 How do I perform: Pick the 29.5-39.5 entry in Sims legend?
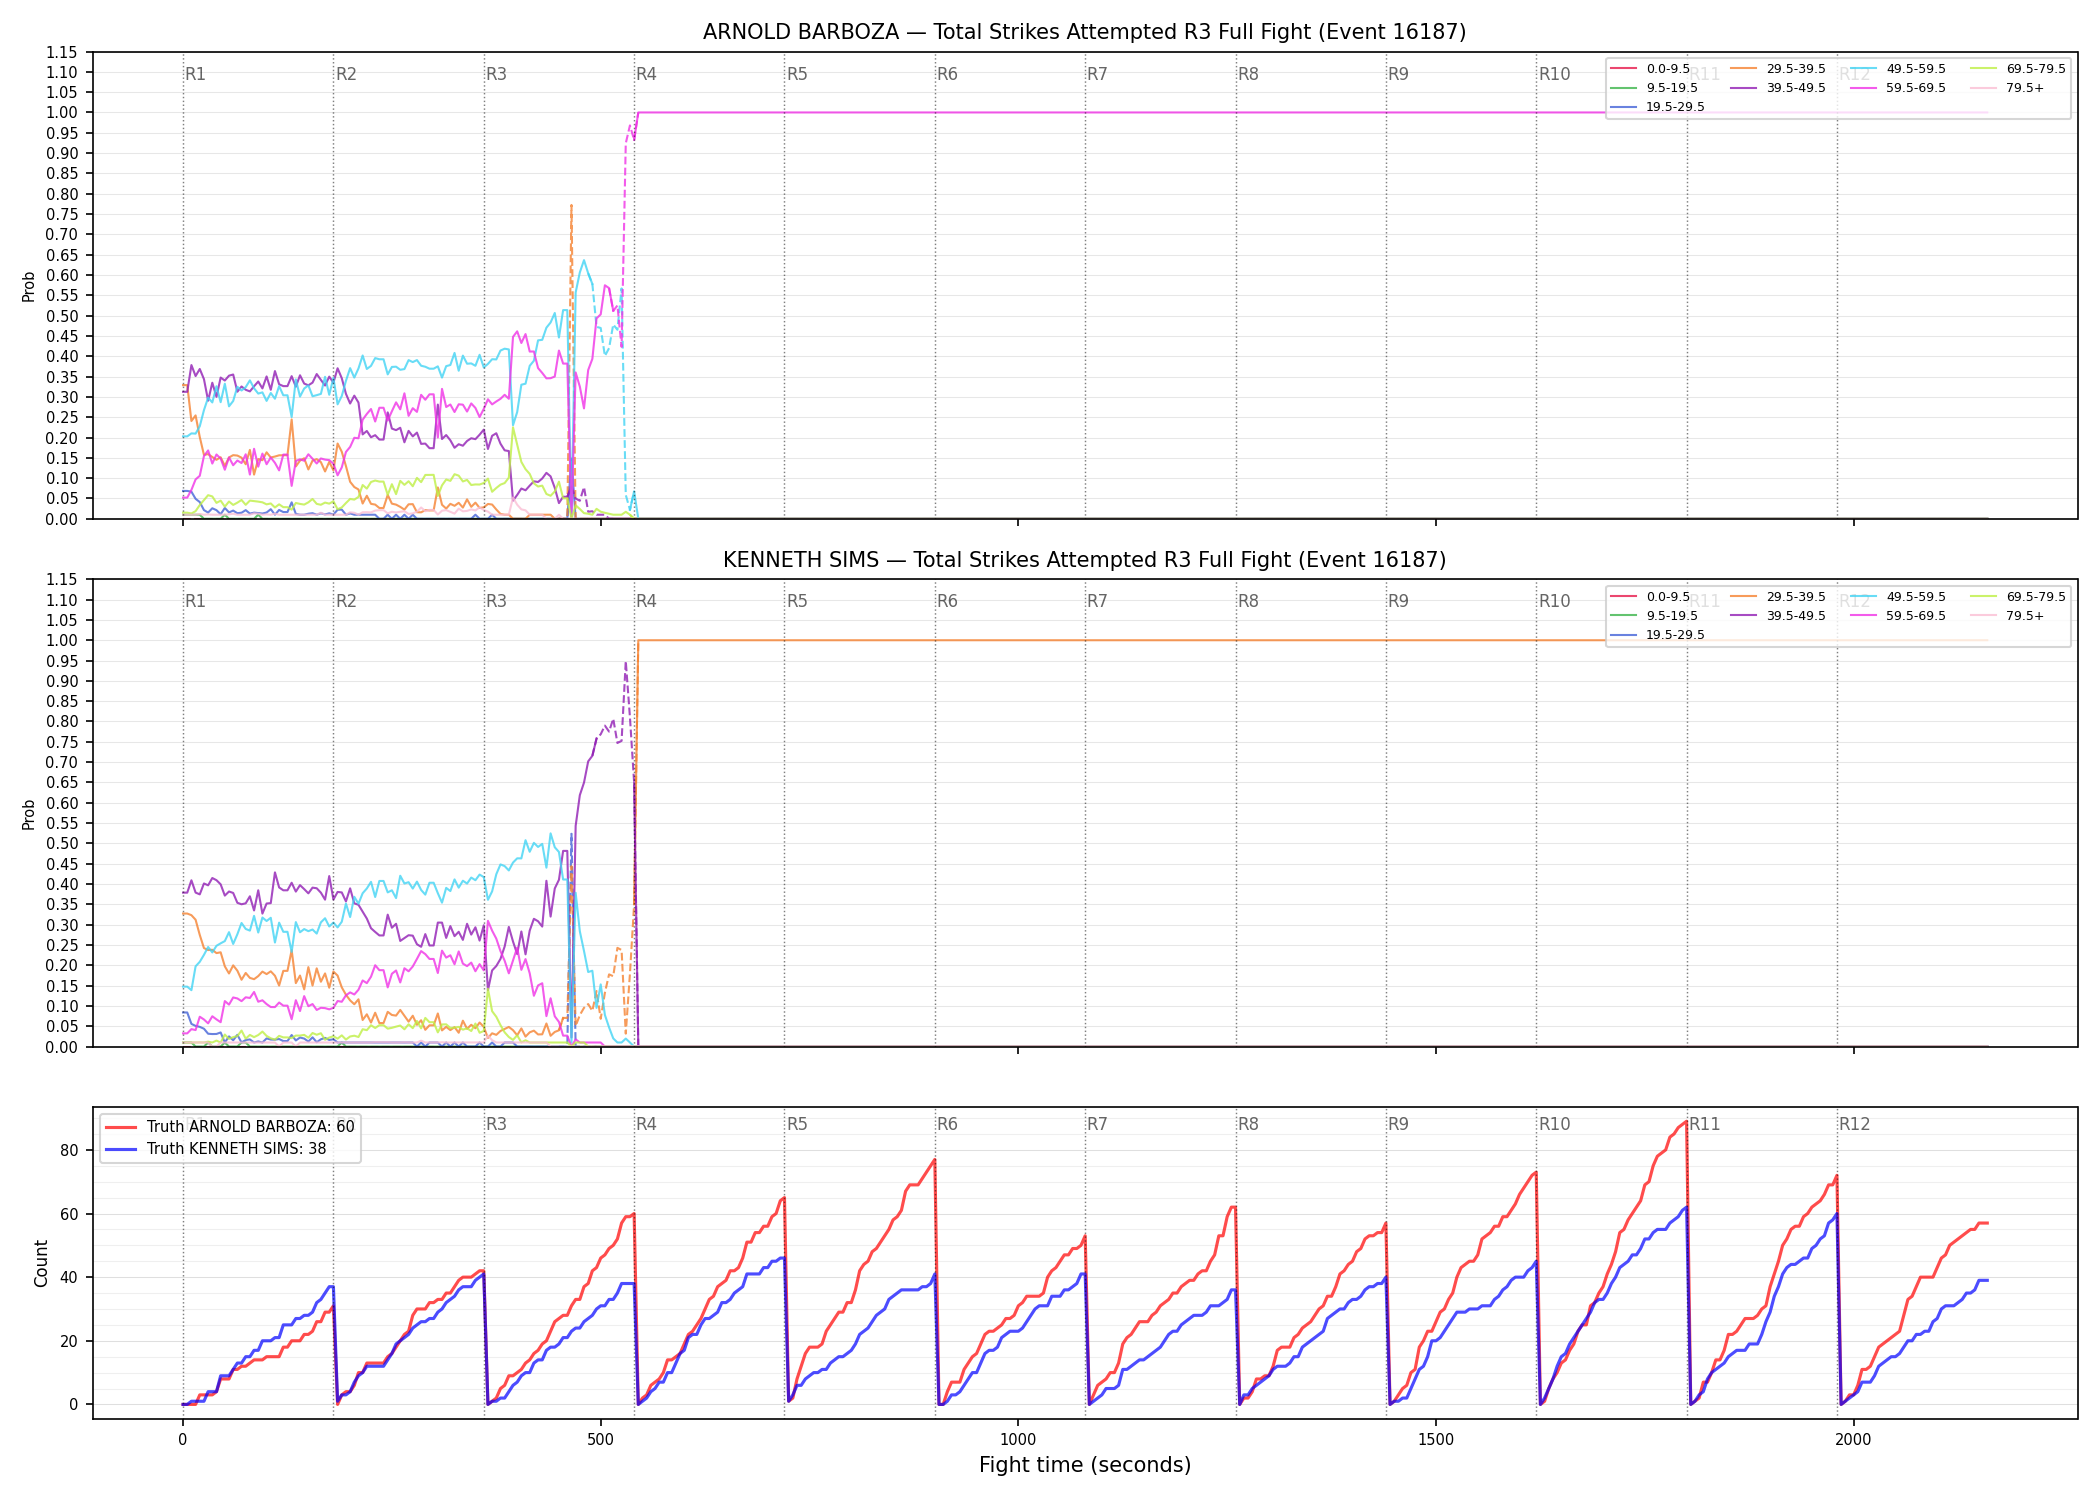pyautogui.click(x=1778, y=597)
